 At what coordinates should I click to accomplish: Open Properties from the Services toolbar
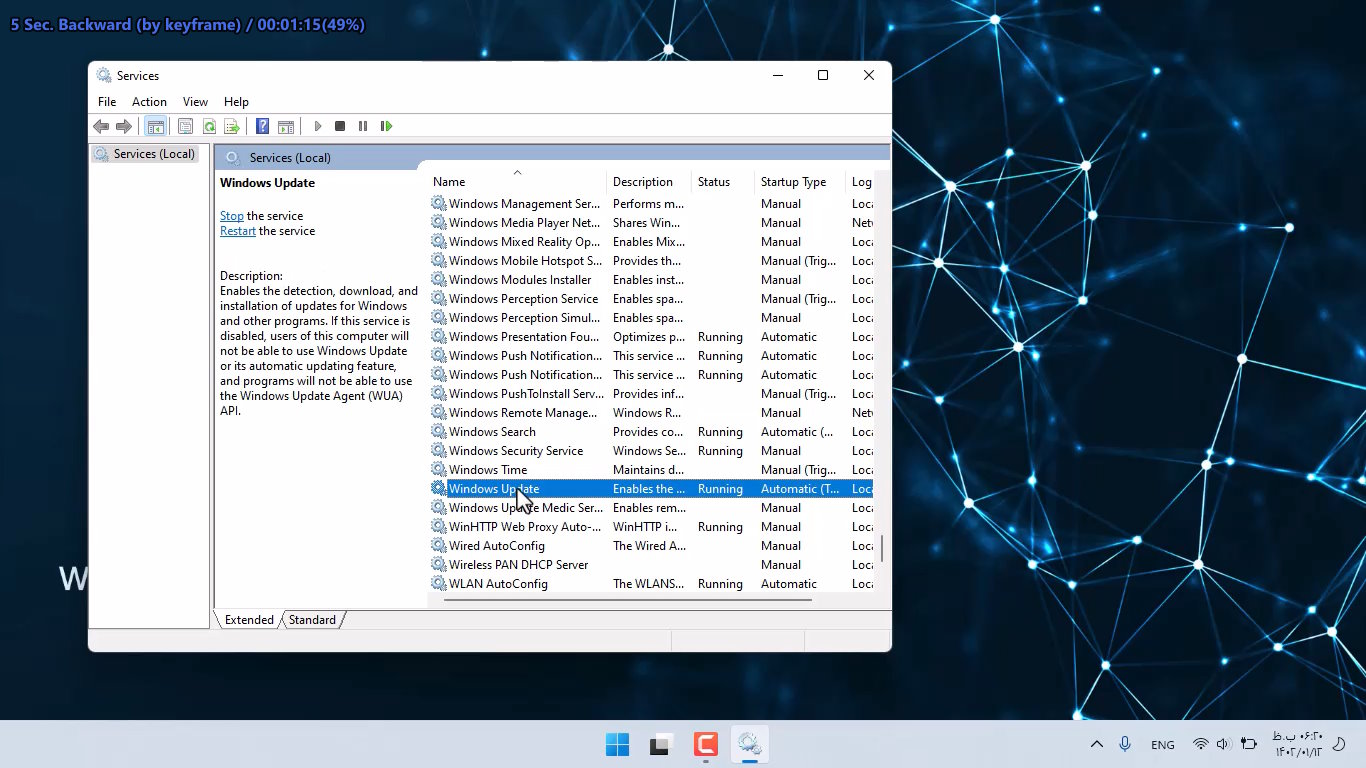point(185,126)
